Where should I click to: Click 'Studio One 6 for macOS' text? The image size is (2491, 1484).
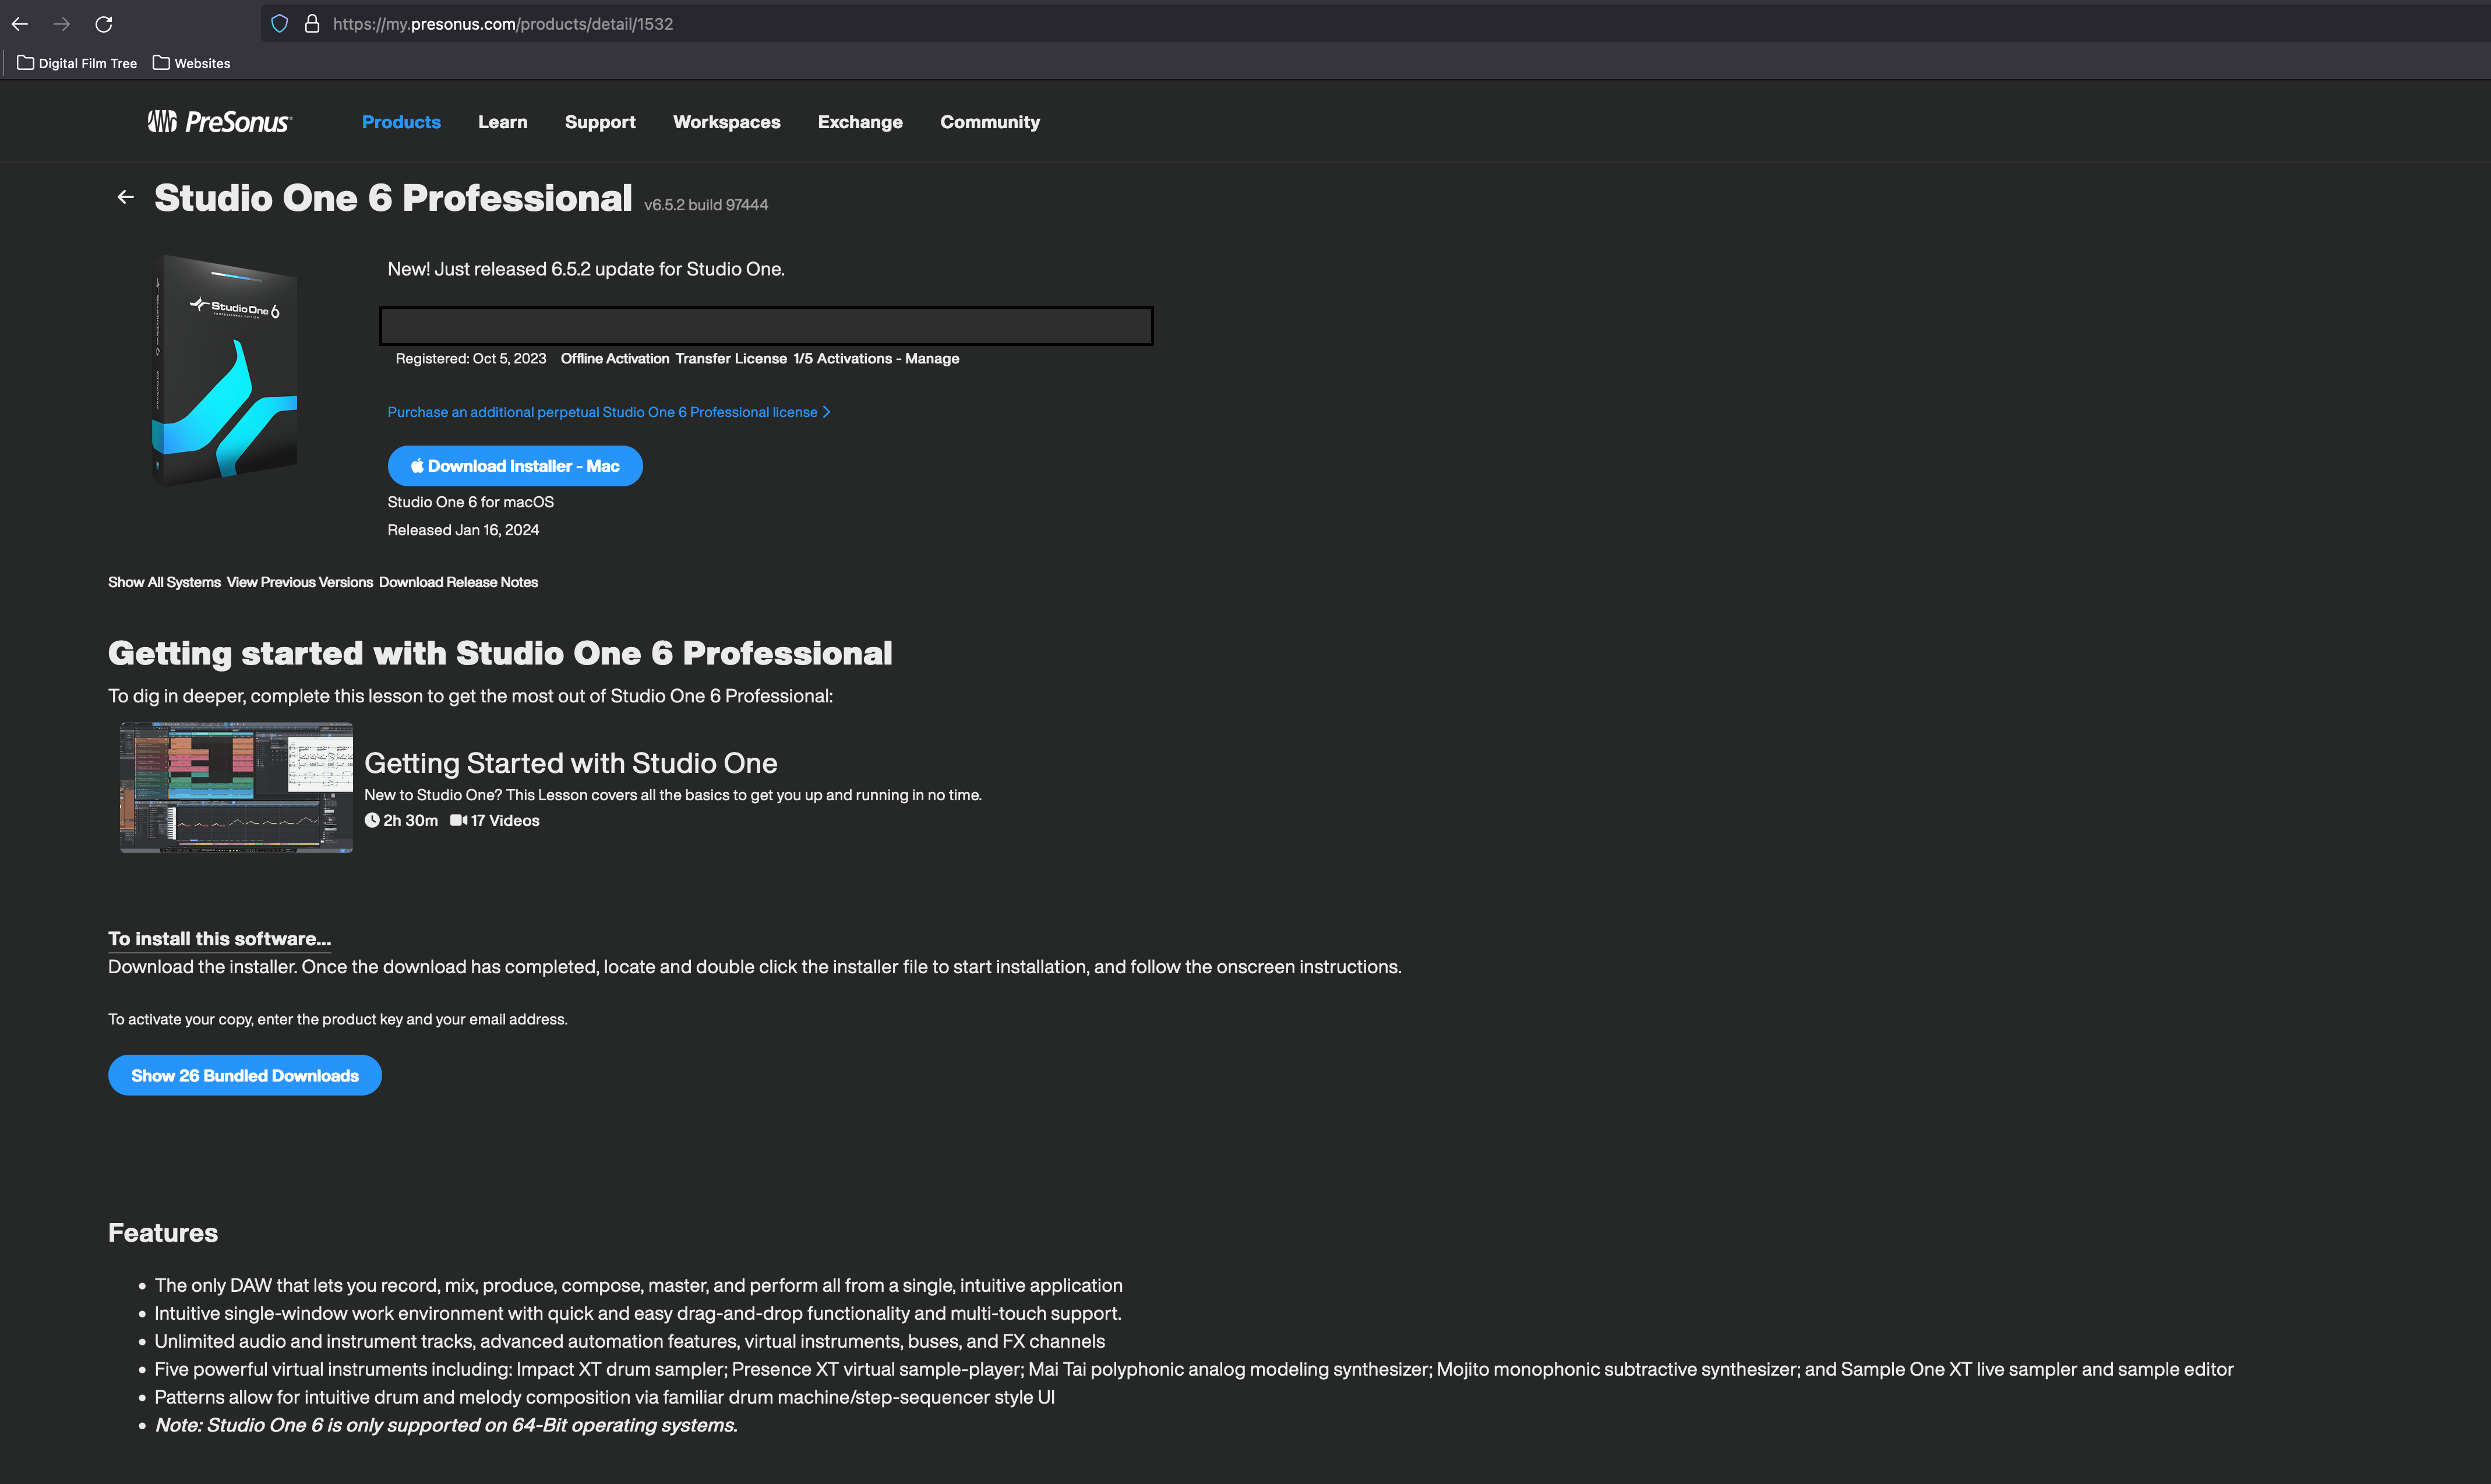pyautogui.click(x=471, y=502)
